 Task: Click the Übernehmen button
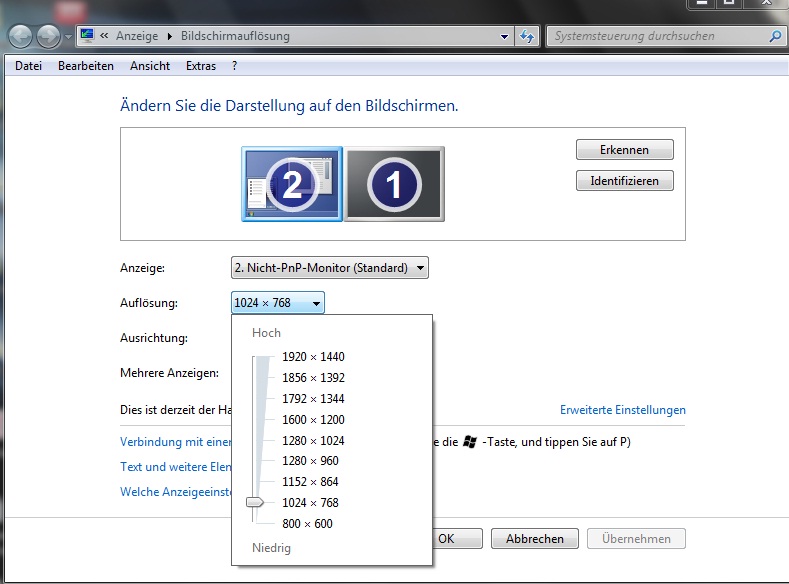[x=636, y=539]
